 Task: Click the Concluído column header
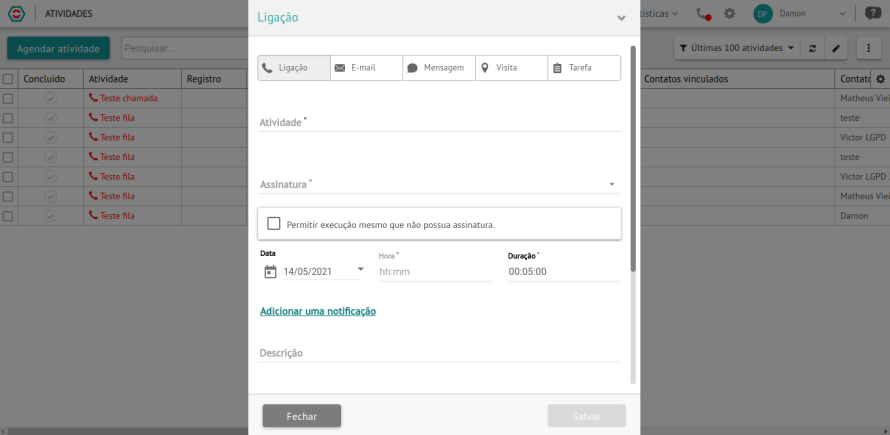(x=51, y=79)
